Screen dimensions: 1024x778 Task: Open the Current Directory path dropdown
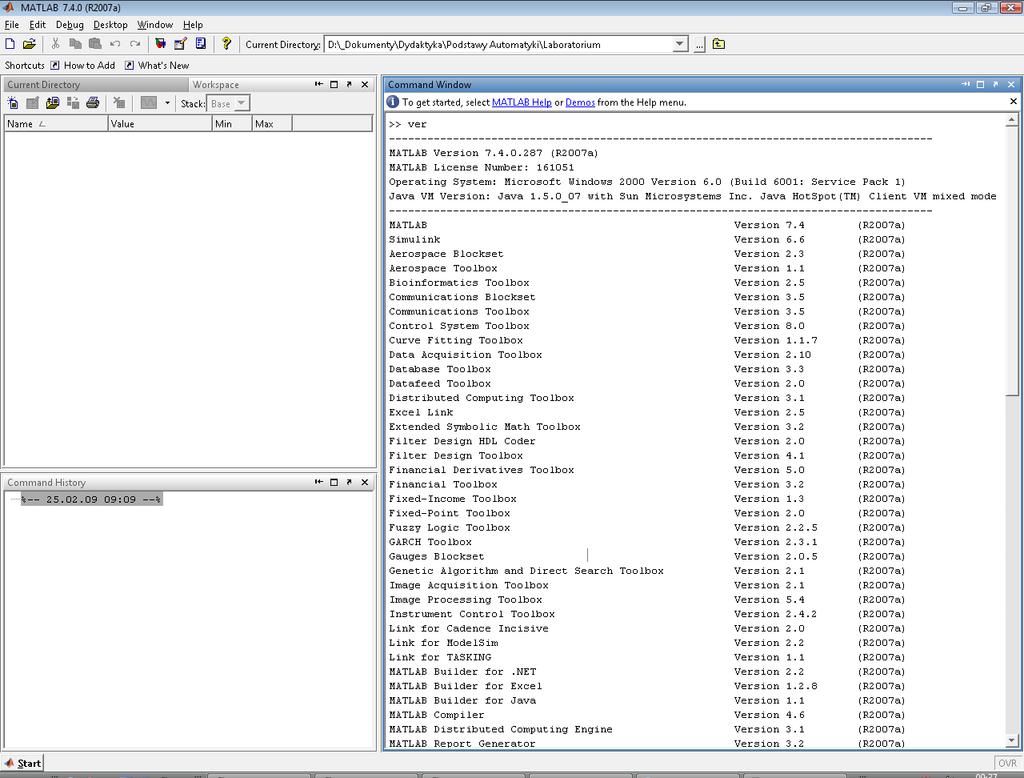679,44
